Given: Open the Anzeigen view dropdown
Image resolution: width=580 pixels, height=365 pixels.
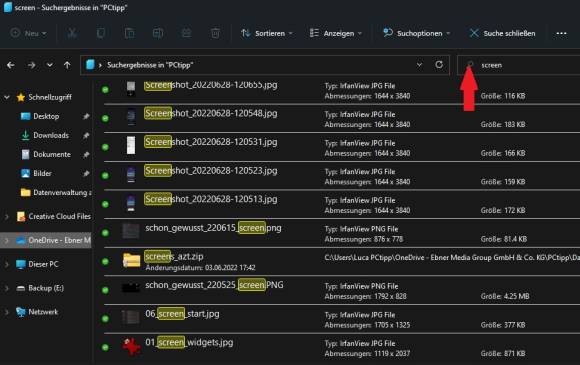Looking at the screenshot, I should click(x=336, y=33).
